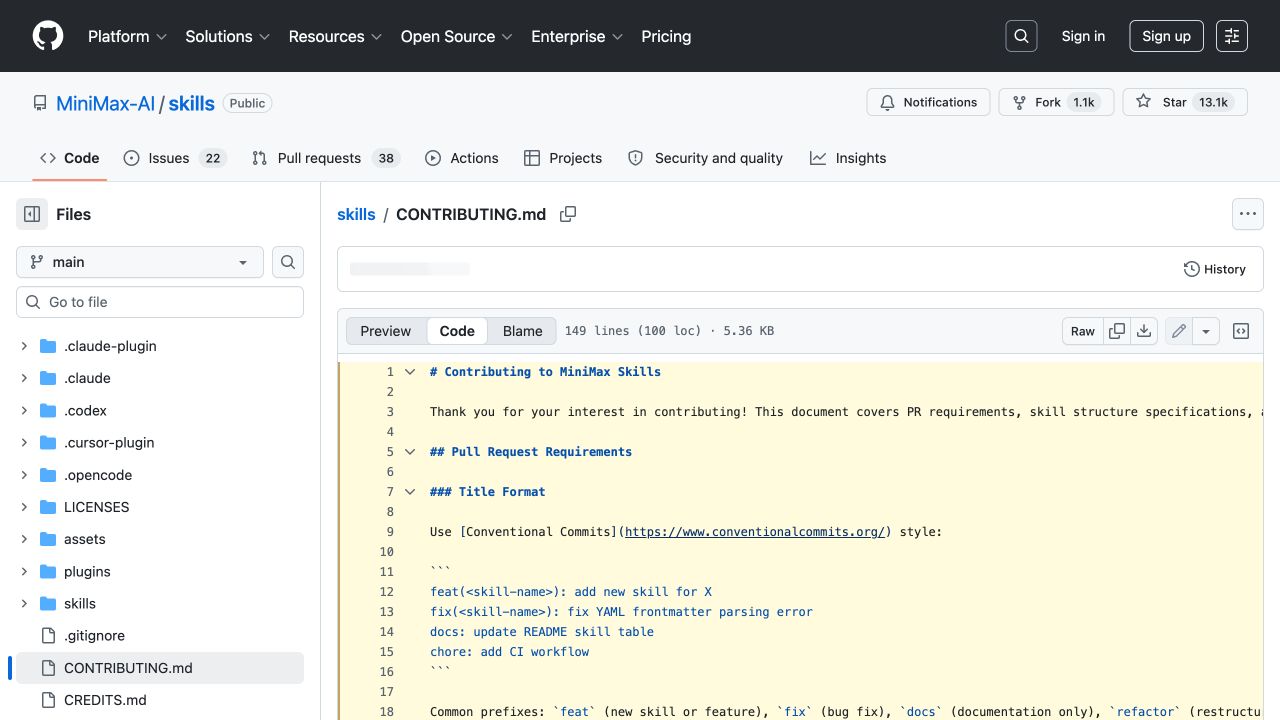Viewport: 1280px width, 720px height.
Task: Click the GitHub logo icon
Action: coord(48,36)
